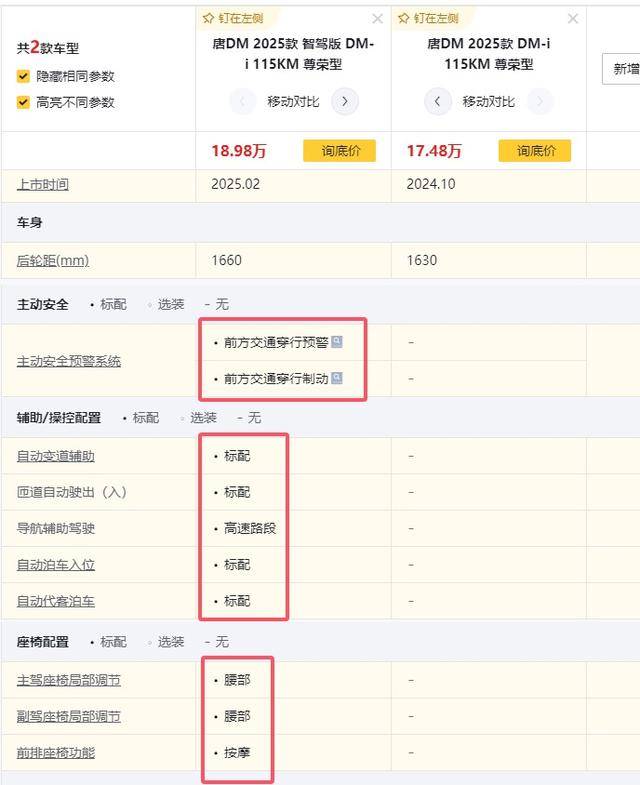Open the 自动代客泊车 link
The height and width of the screenshot is (785, 640).
click(x=56, y=601)
